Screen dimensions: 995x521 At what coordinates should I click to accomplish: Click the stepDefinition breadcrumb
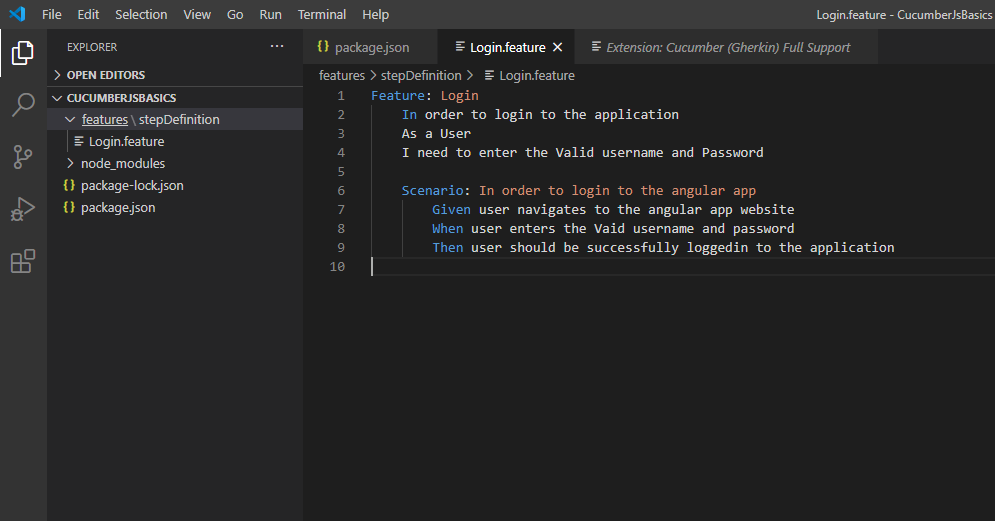pyautogui.click(x=421, y=76)
